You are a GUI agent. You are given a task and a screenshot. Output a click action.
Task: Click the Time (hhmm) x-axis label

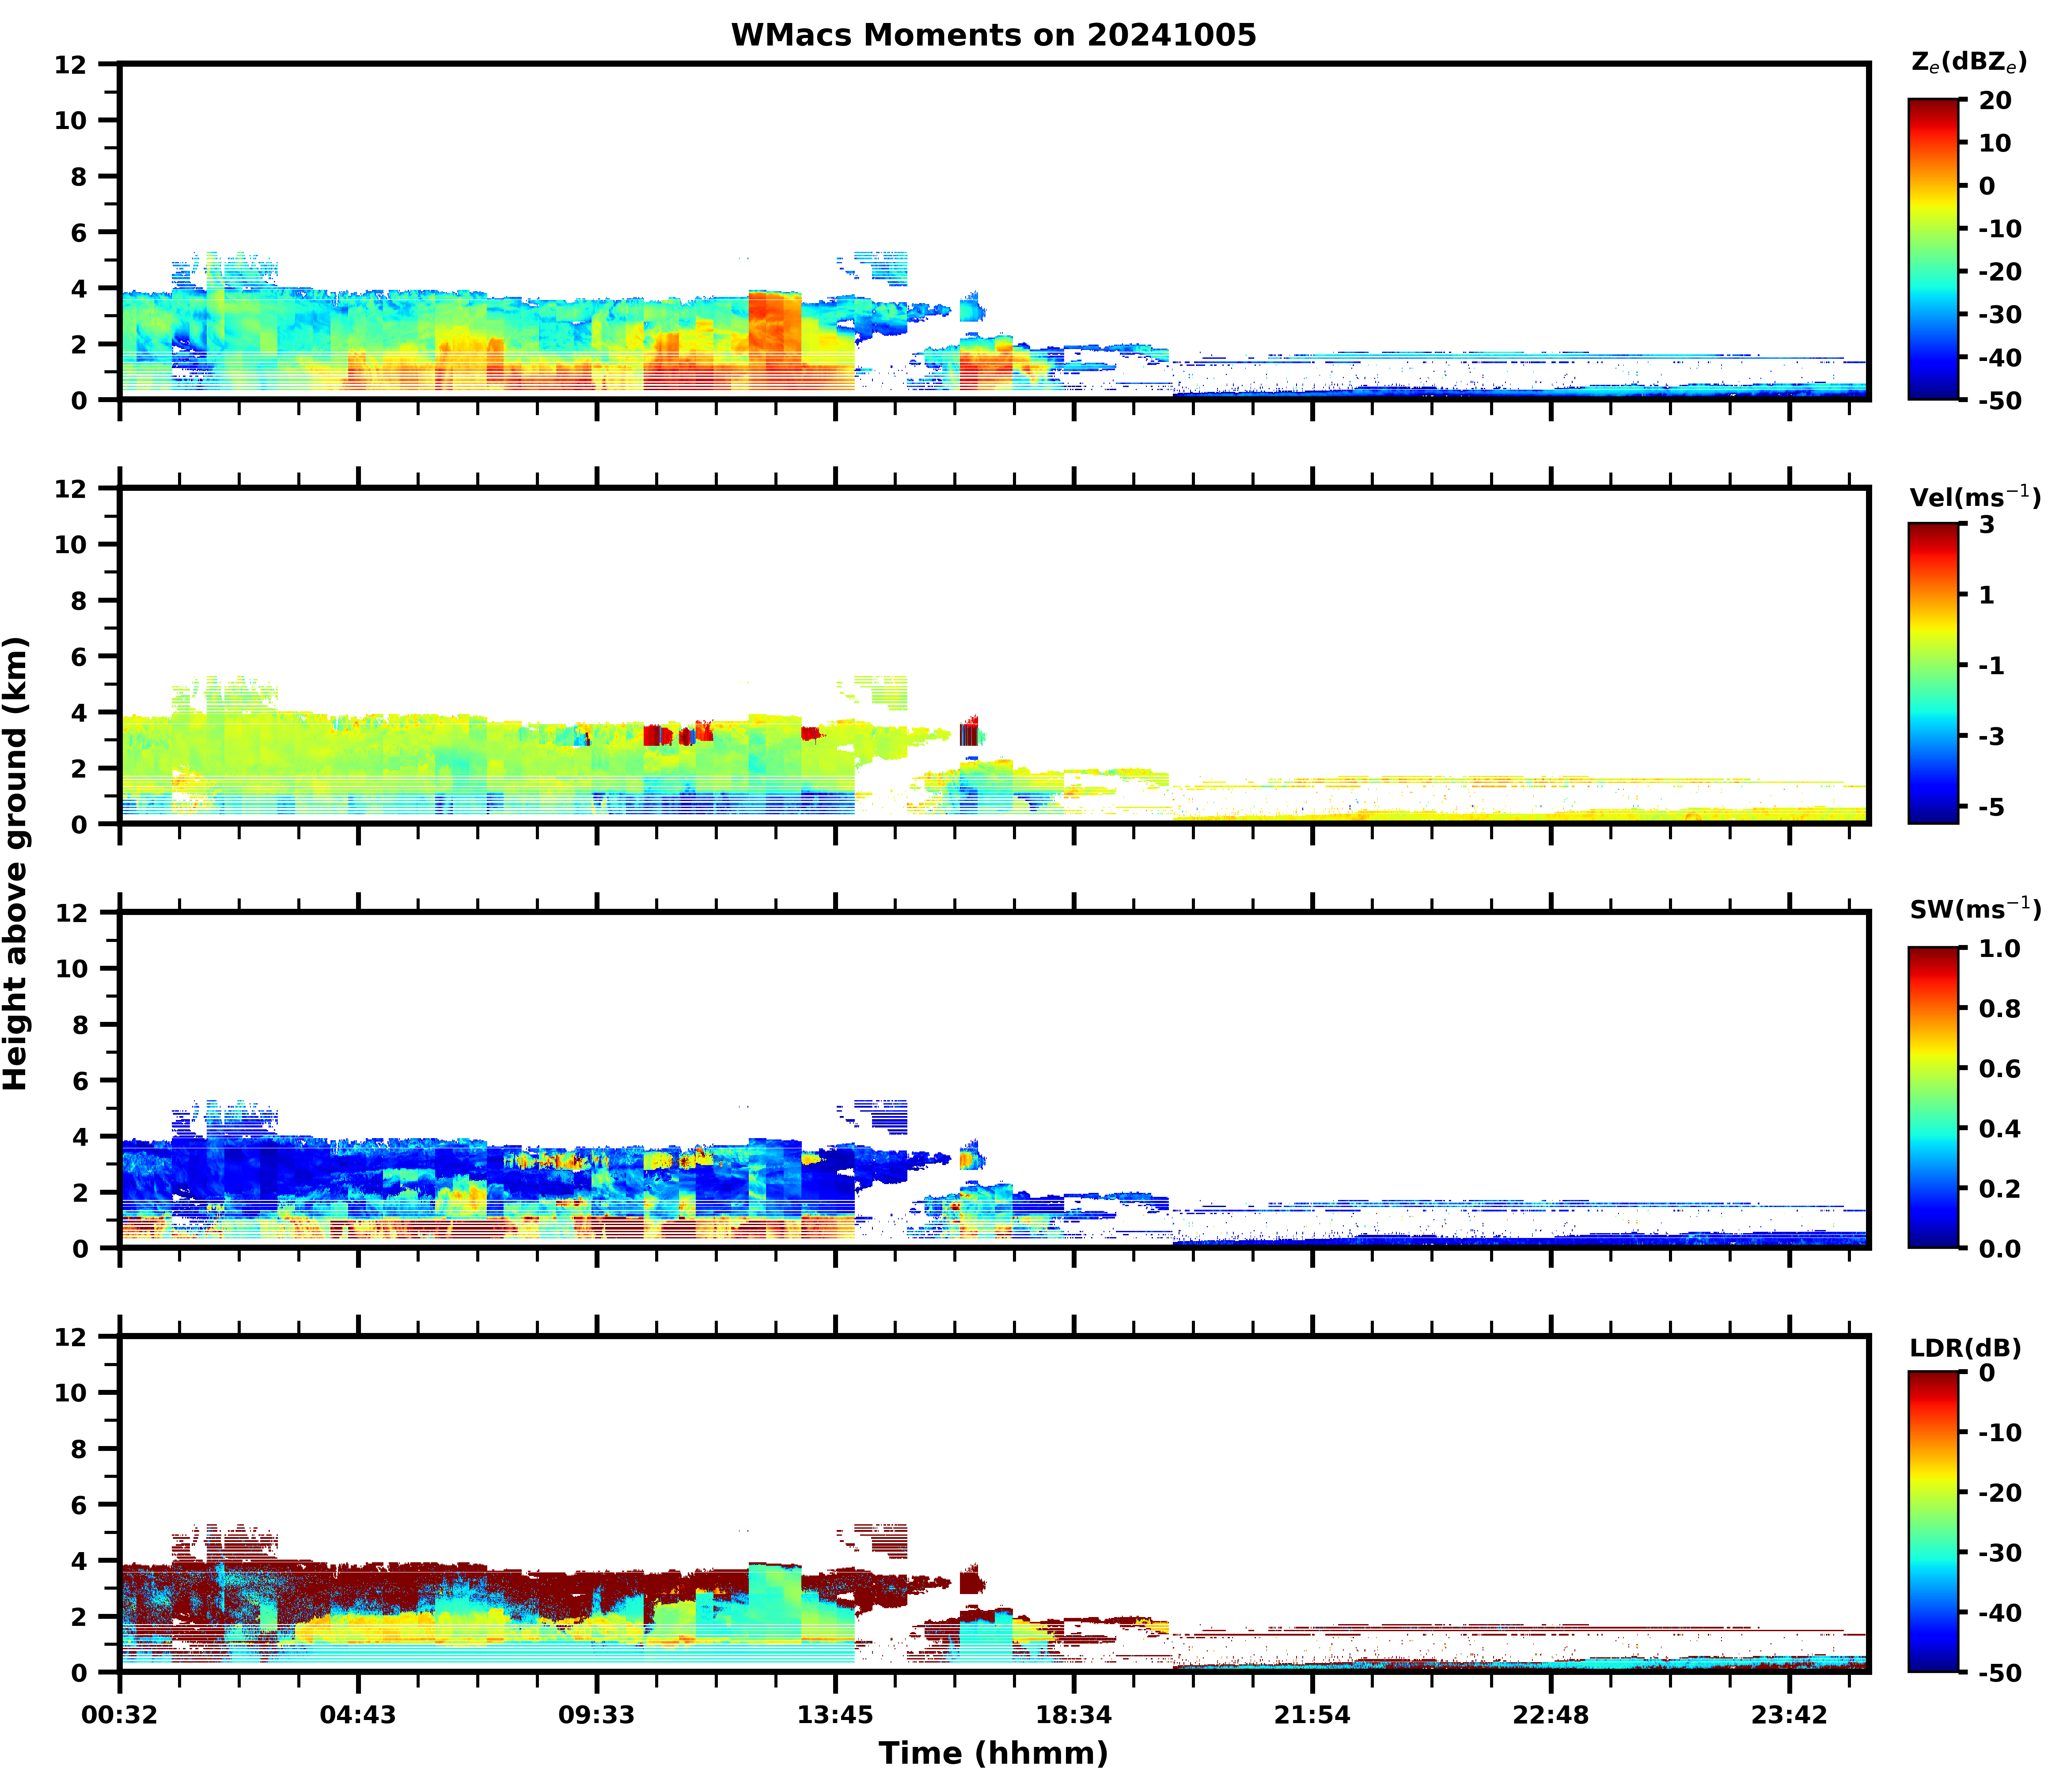[x=993, y=1753]
